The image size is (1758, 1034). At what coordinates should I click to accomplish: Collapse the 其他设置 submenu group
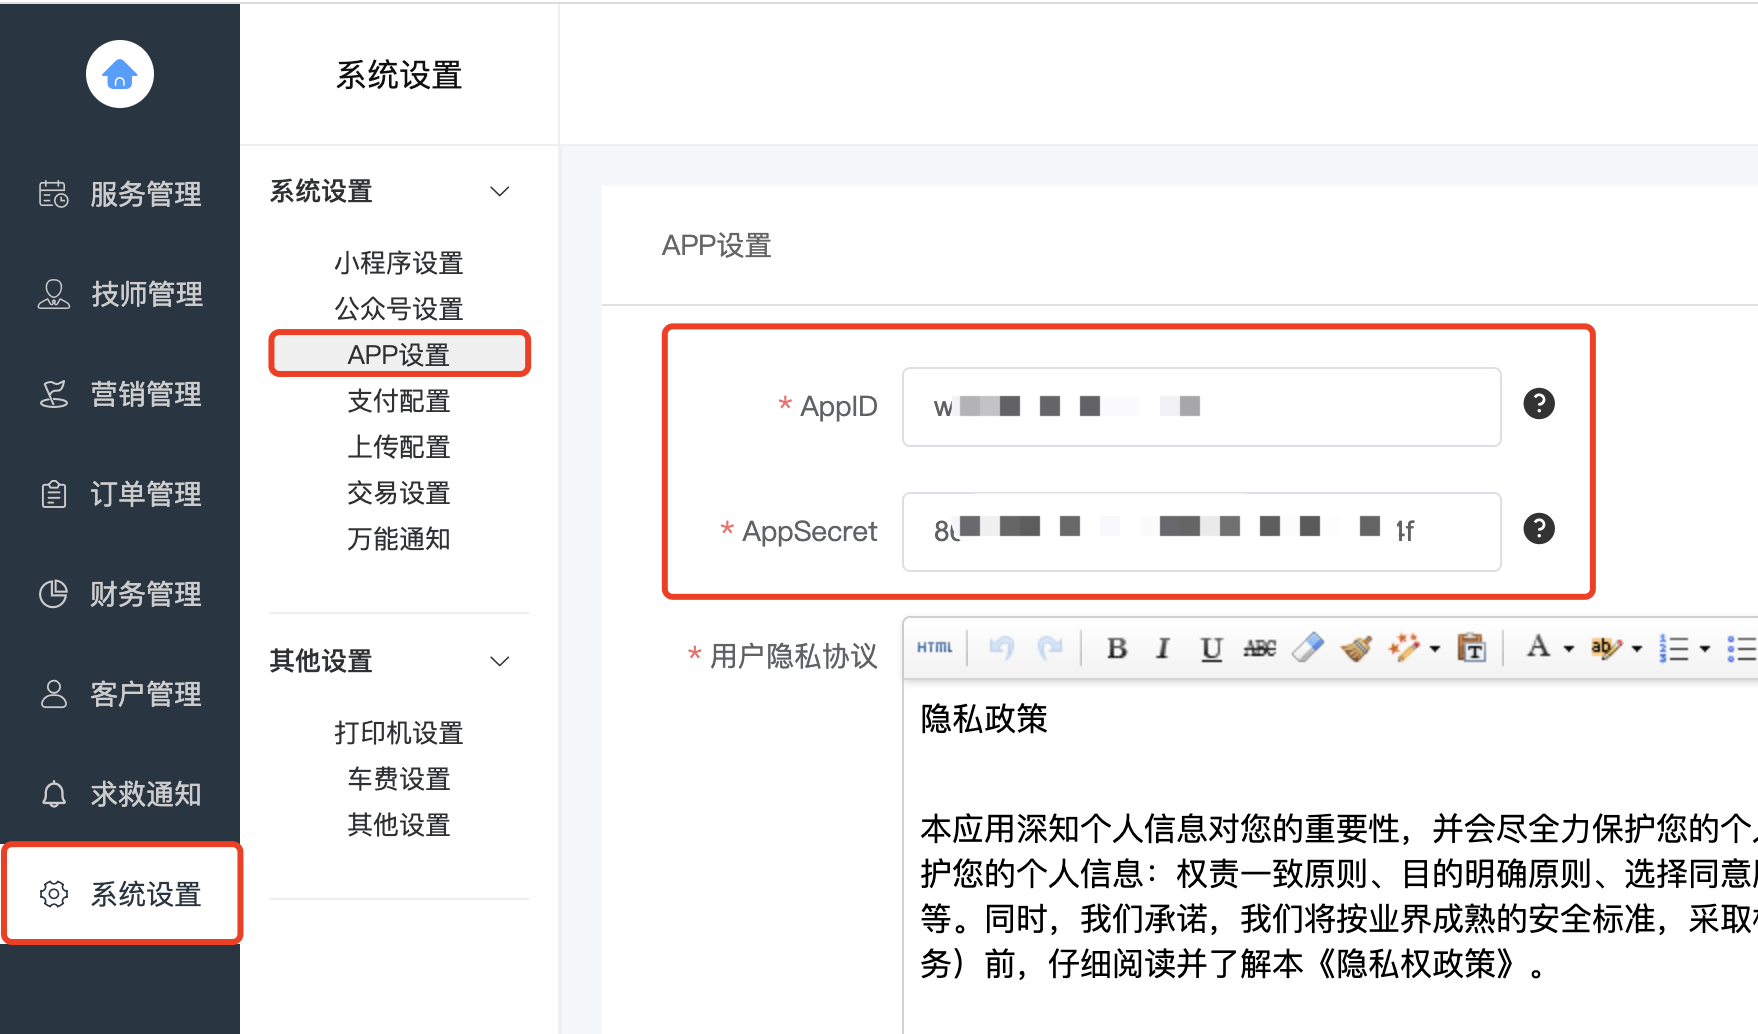click(x=500, y=661)
